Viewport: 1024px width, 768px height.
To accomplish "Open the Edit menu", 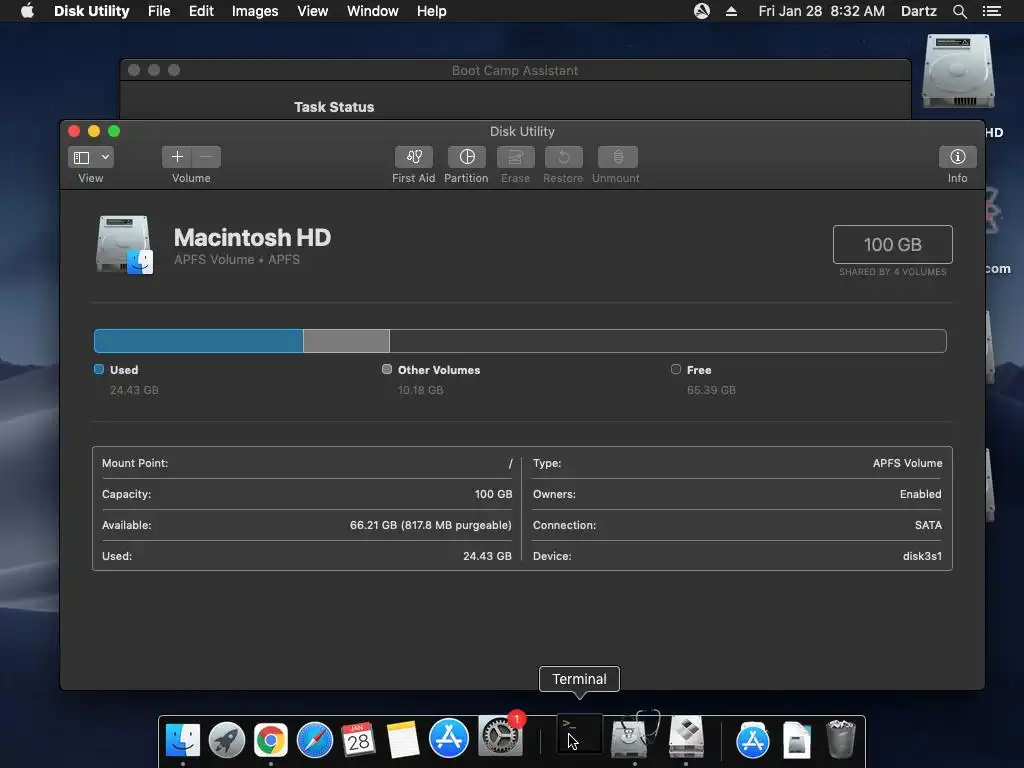I will pyautogui.click(x=201, y=11).
